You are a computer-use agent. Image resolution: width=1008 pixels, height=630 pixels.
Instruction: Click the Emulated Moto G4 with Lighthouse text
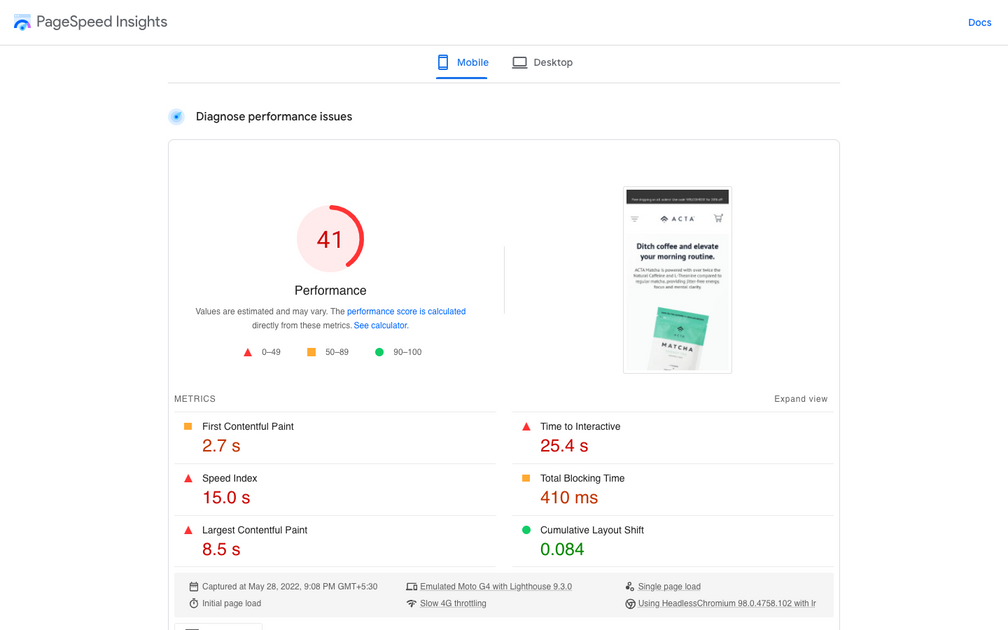(495, 587)
